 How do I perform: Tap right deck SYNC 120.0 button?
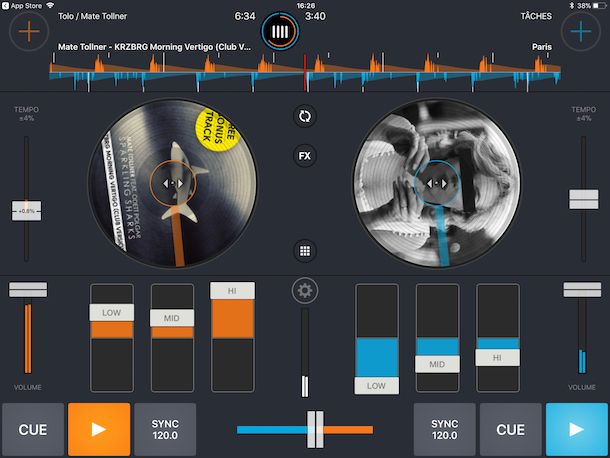click(x=444, y=429)
